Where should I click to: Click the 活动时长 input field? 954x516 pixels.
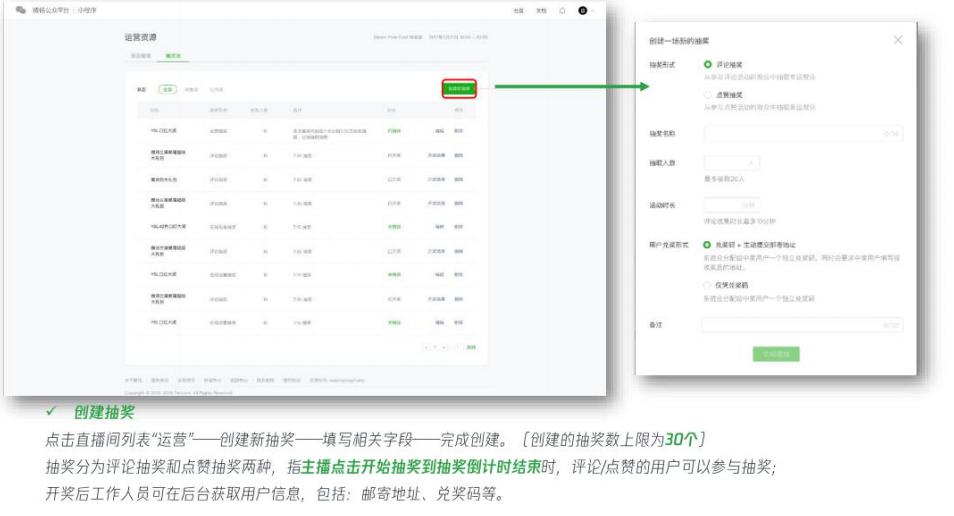pyautogui.click(x=730, y=205)
